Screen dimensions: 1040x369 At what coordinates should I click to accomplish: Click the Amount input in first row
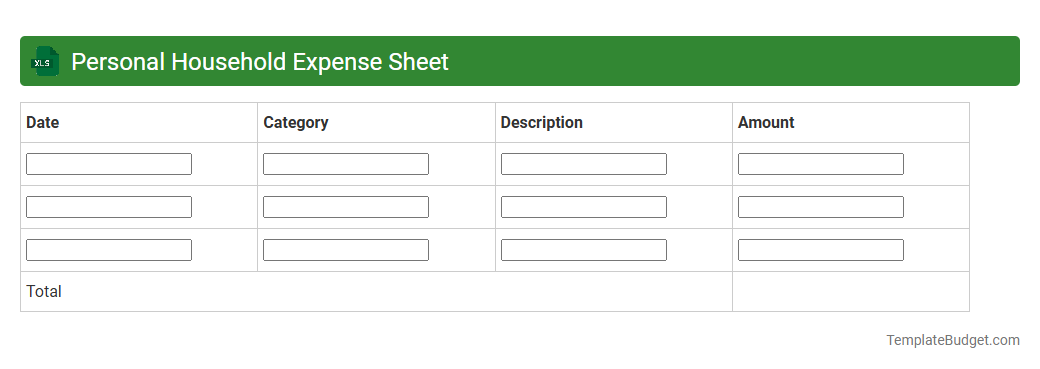[820, 164]
